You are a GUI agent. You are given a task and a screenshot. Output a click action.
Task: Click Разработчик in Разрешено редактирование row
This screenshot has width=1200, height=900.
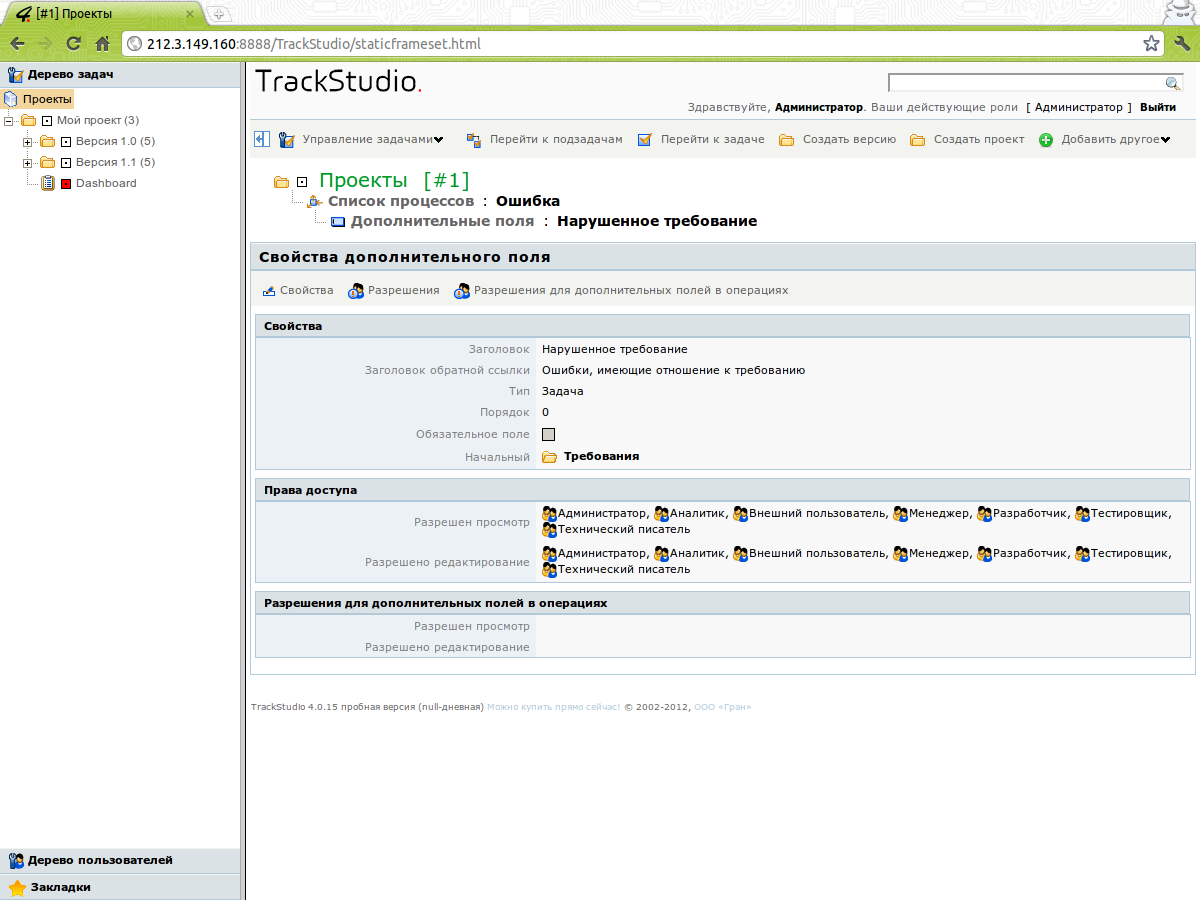(x=1030, y=553)
